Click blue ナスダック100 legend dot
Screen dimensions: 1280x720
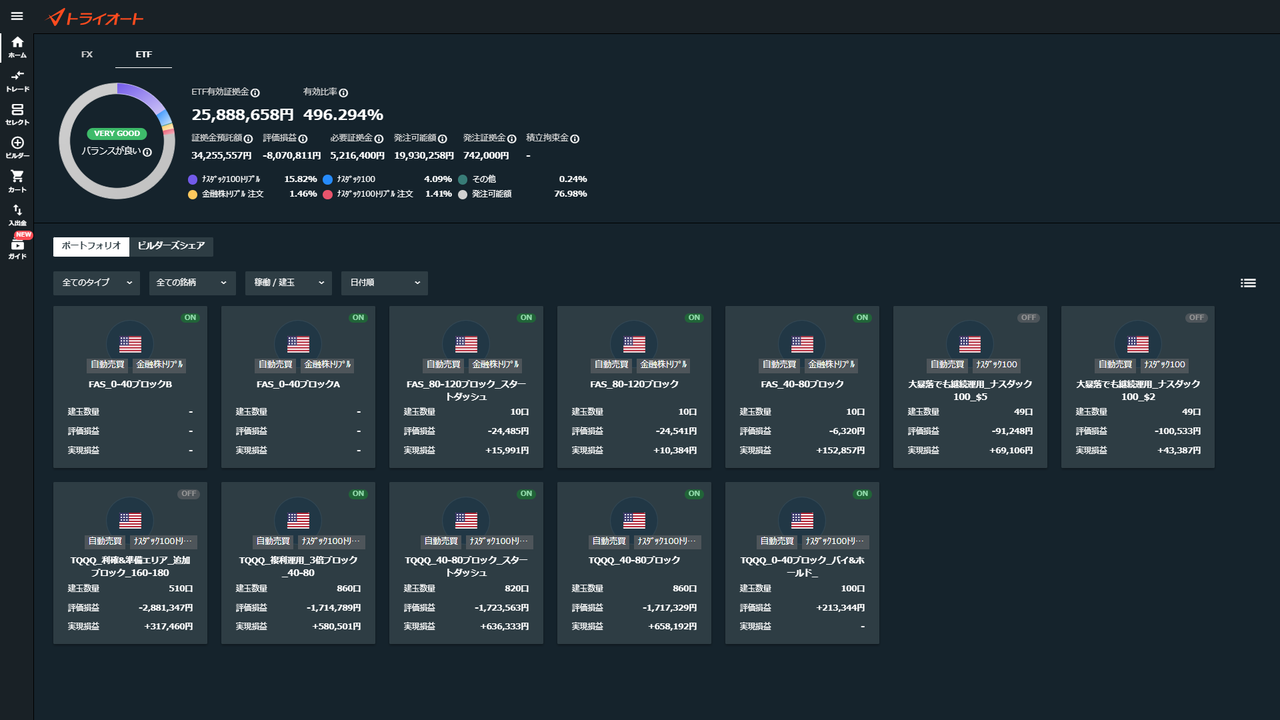[327, 179]
